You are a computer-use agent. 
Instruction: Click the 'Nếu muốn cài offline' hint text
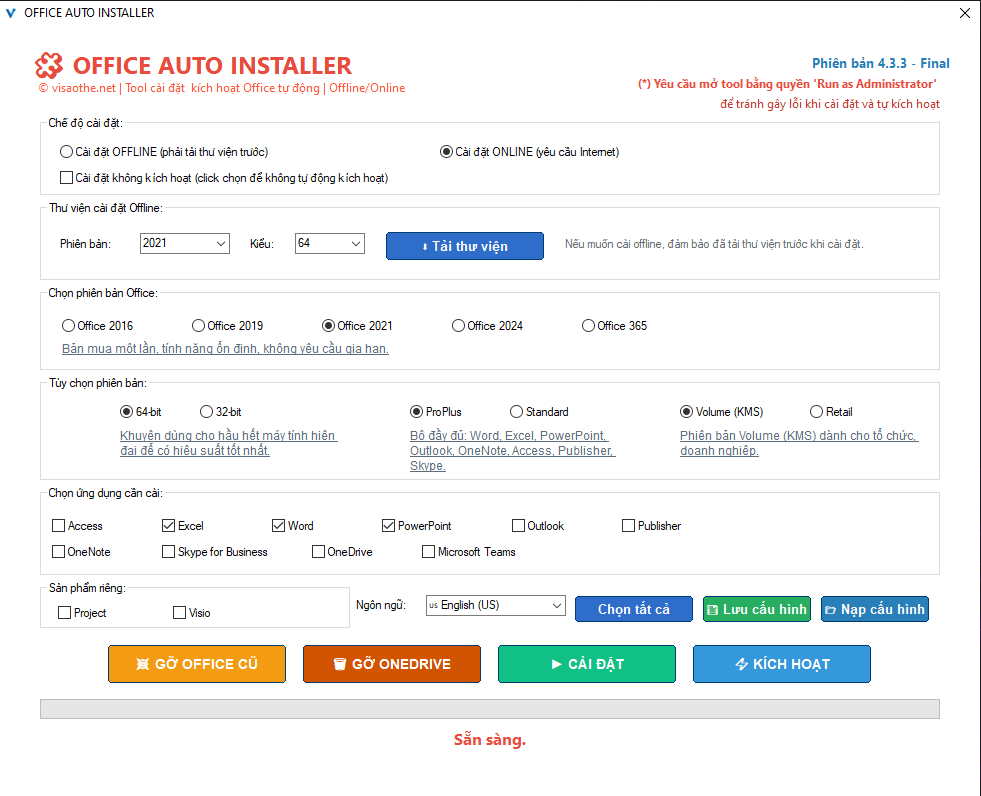point(714,244)
